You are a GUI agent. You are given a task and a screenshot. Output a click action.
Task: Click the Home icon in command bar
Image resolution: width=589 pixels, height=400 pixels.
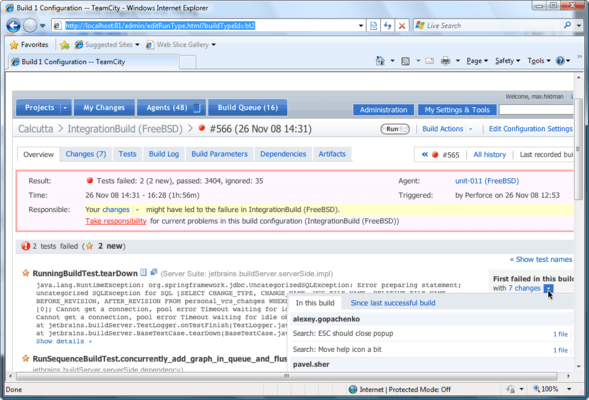(x=380, y=61)
